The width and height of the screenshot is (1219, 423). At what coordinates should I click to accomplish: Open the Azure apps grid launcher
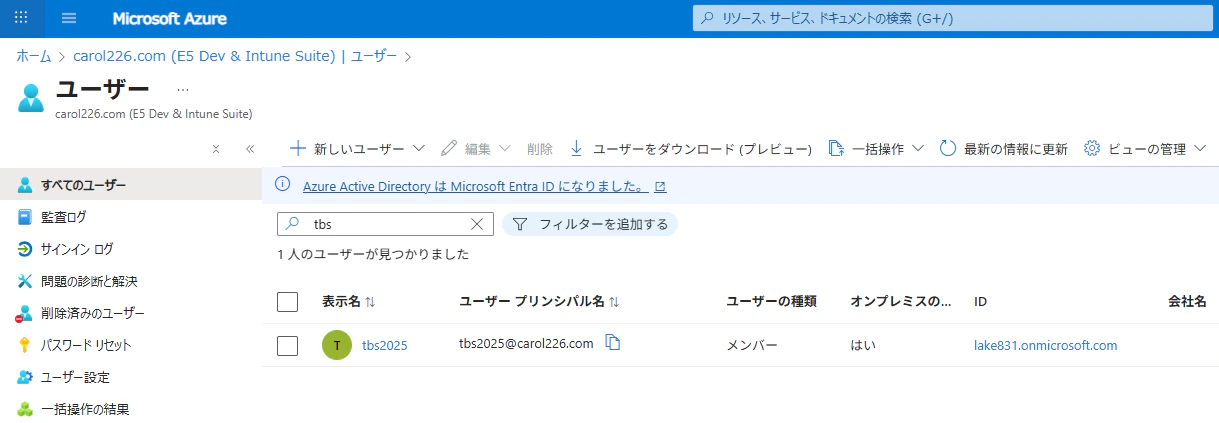22,18
